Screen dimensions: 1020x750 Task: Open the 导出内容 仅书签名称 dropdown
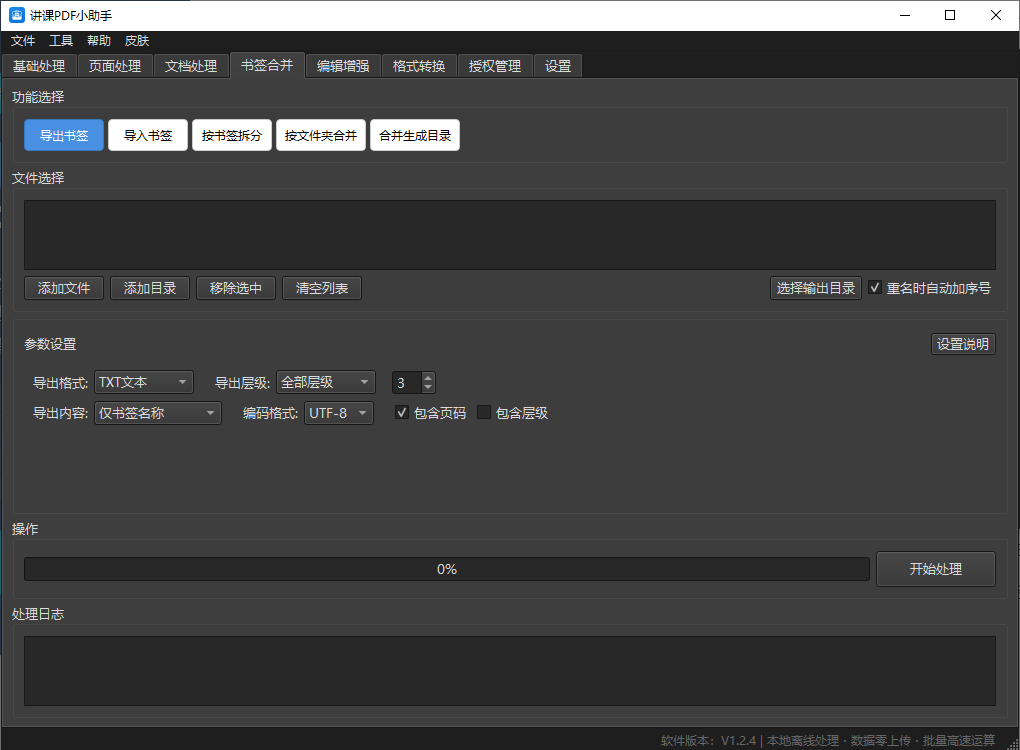158,413
